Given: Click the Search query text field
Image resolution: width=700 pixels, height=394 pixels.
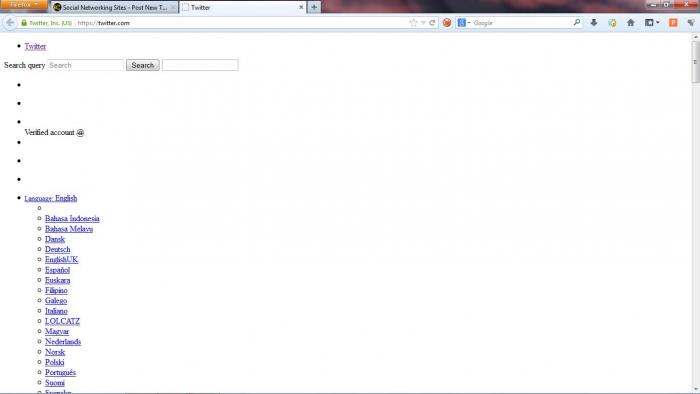Looking at the screenshot, I should 85,65.
